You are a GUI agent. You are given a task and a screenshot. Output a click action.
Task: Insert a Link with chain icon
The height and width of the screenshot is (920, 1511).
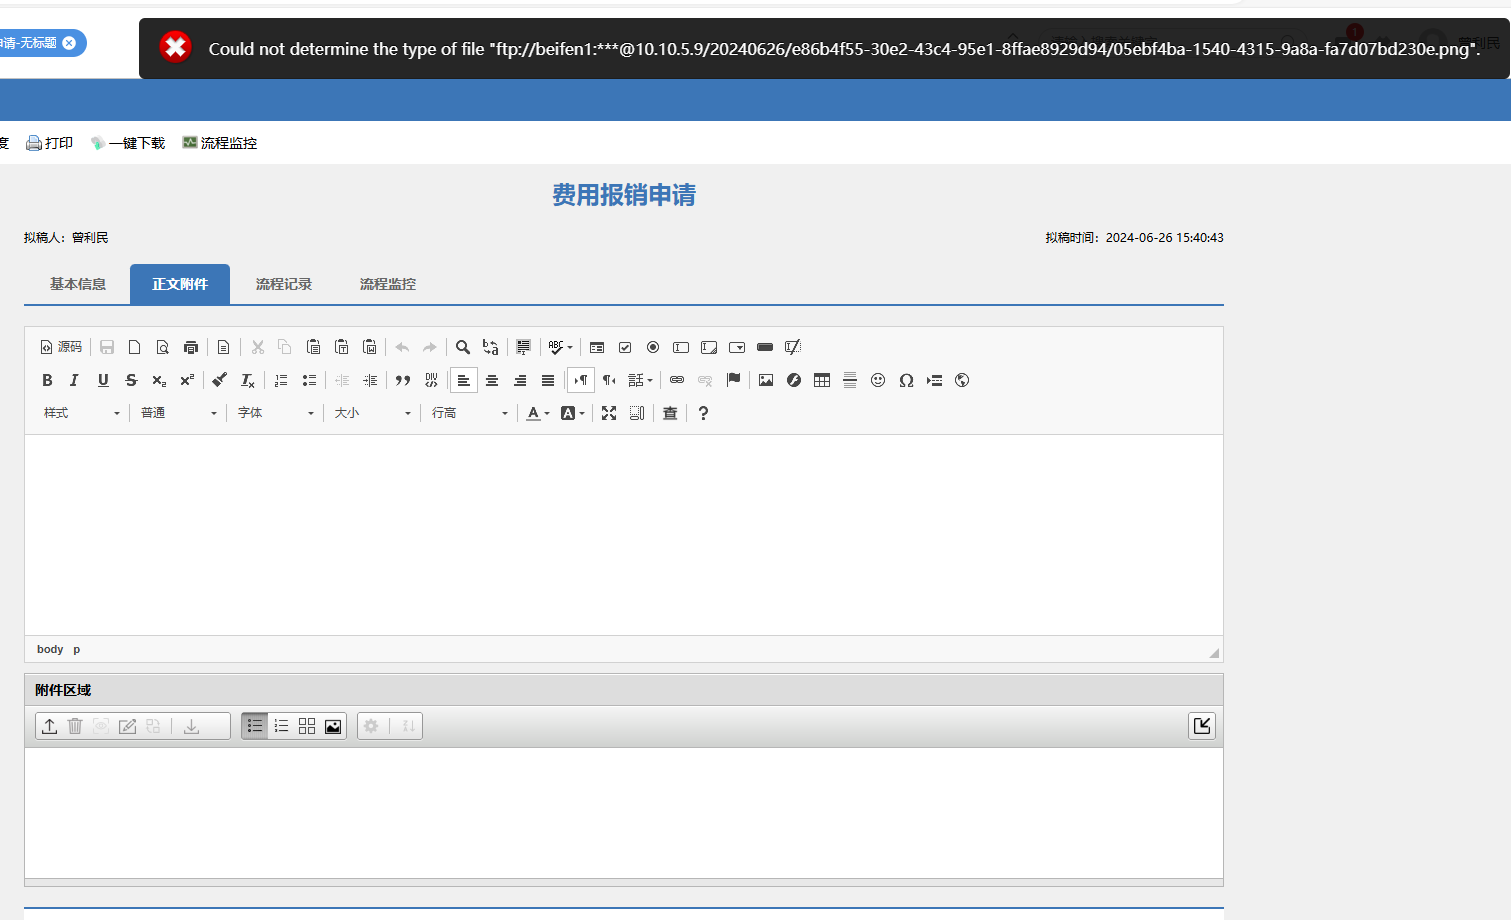(x=677, y=380)
